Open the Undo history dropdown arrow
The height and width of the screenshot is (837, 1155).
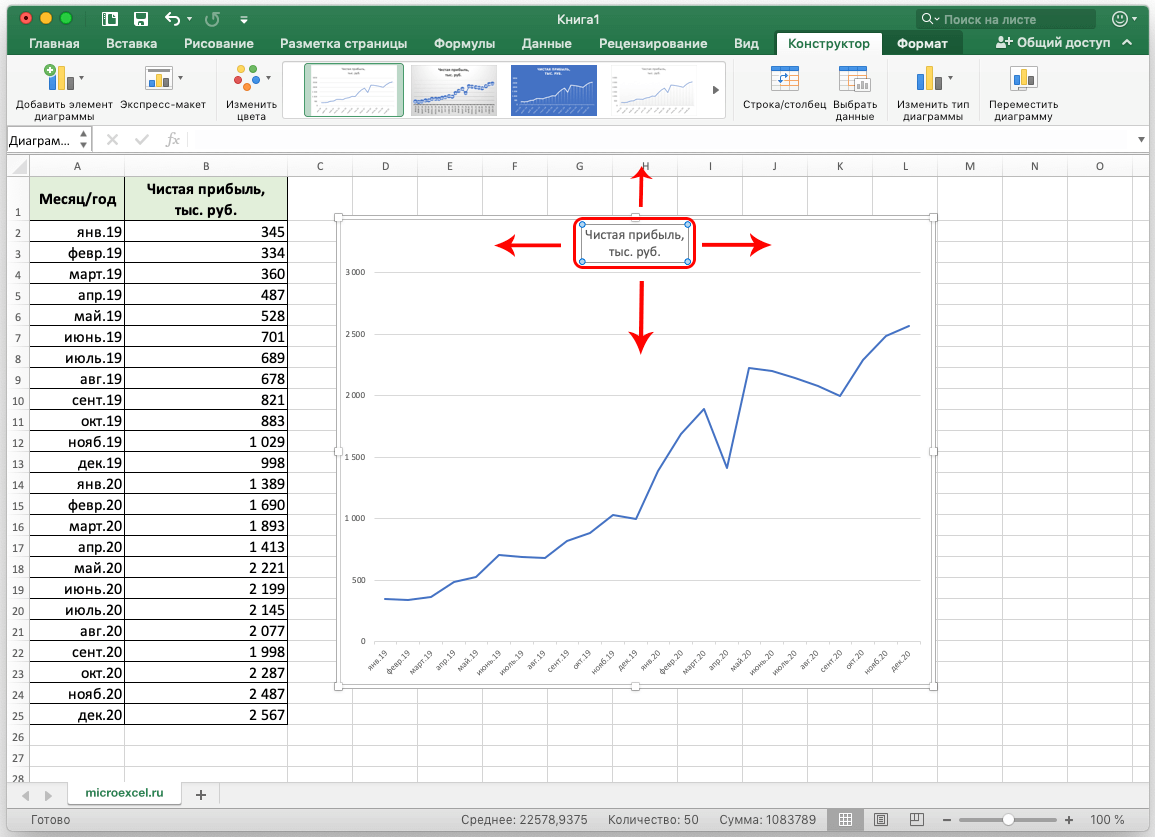click(x=189, y=20)
